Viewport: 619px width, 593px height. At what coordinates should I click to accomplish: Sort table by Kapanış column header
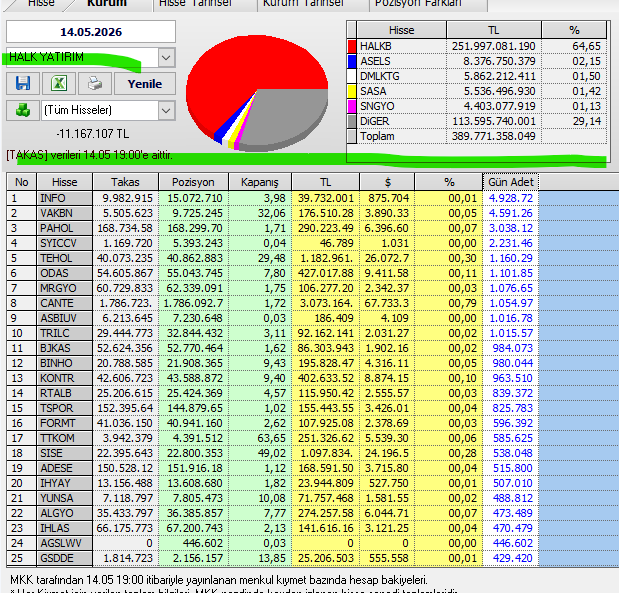coord(260,182)
